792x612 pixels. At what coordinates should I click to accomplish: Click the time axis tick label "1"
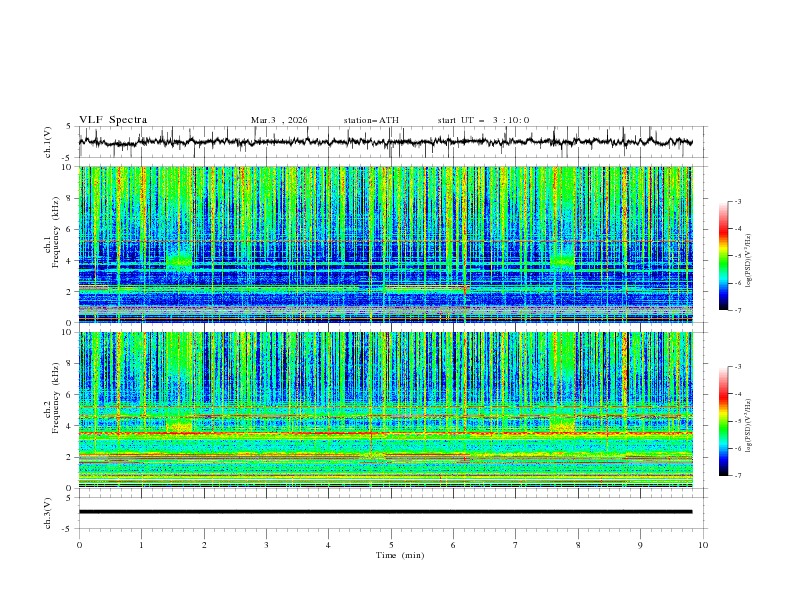[x=141, y=545]
